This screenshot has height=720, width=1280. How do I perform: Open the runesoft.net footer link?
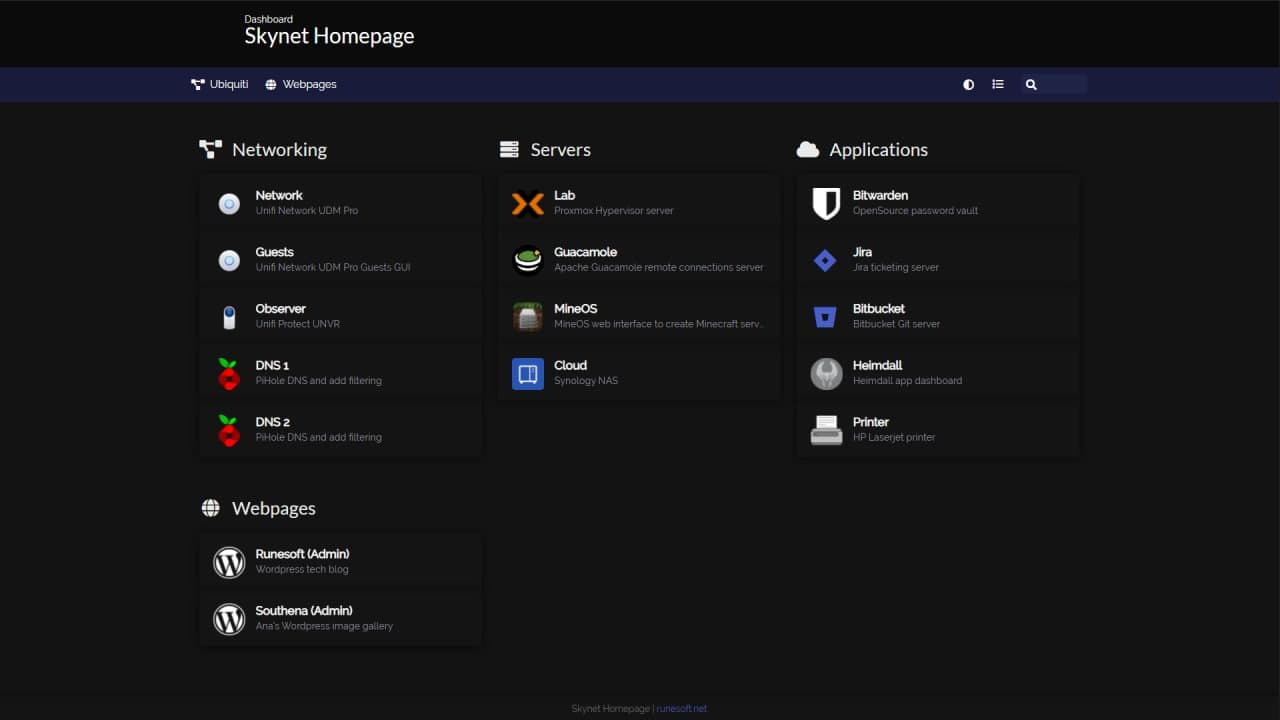[x=681, y=709]
